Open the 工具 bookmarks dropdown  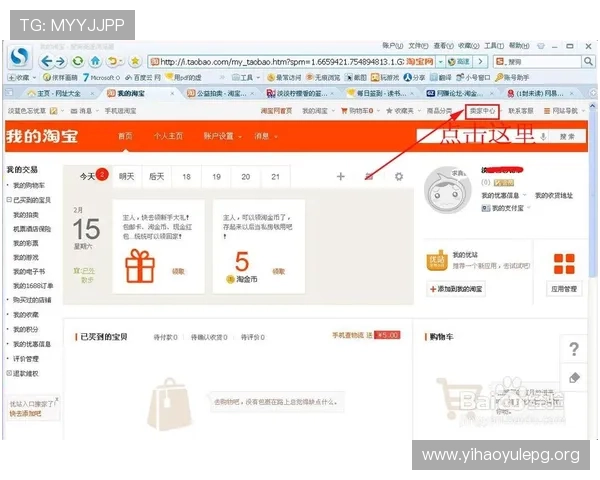point(246,78)
